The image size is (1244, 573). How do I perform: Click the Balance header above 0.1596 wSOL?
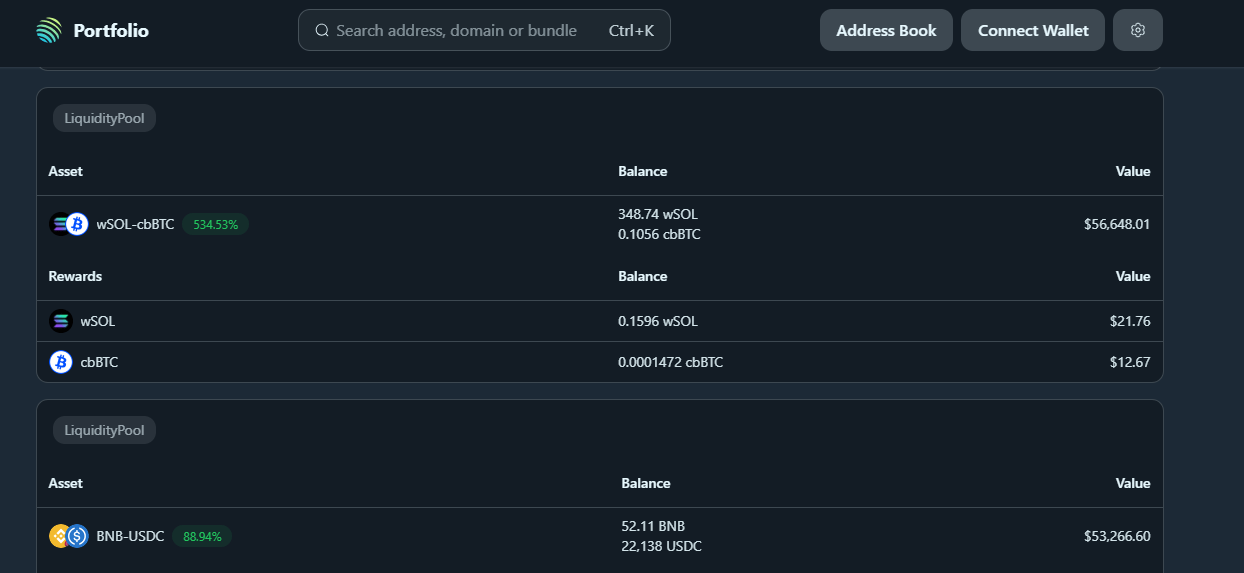pyautogui.click(x=642, y=276)
